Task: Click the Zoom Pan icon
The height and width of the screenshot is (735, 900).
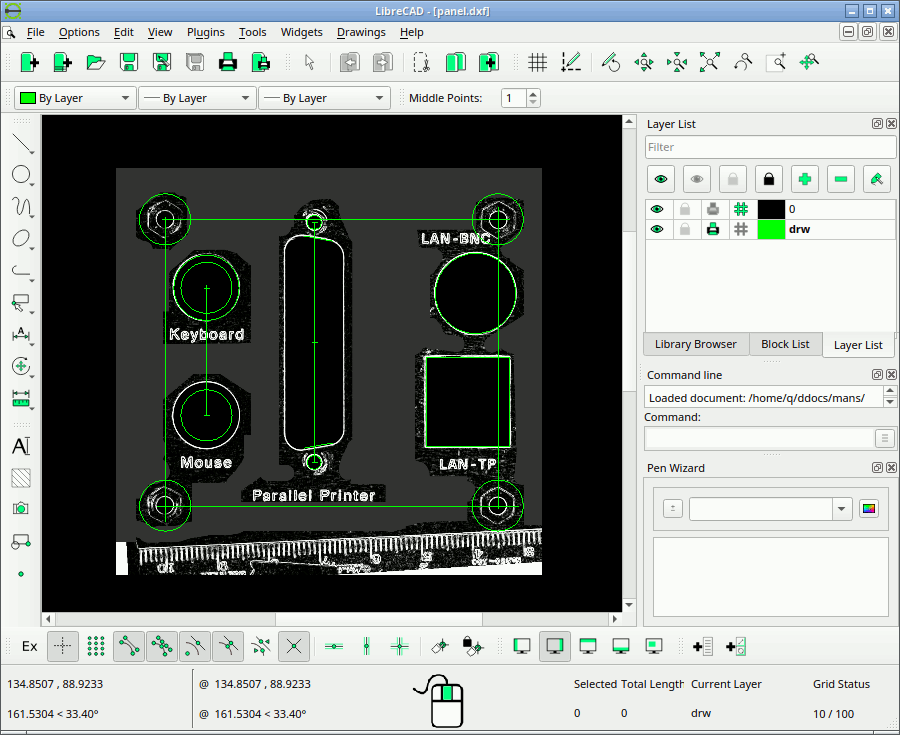Action: 809,62
